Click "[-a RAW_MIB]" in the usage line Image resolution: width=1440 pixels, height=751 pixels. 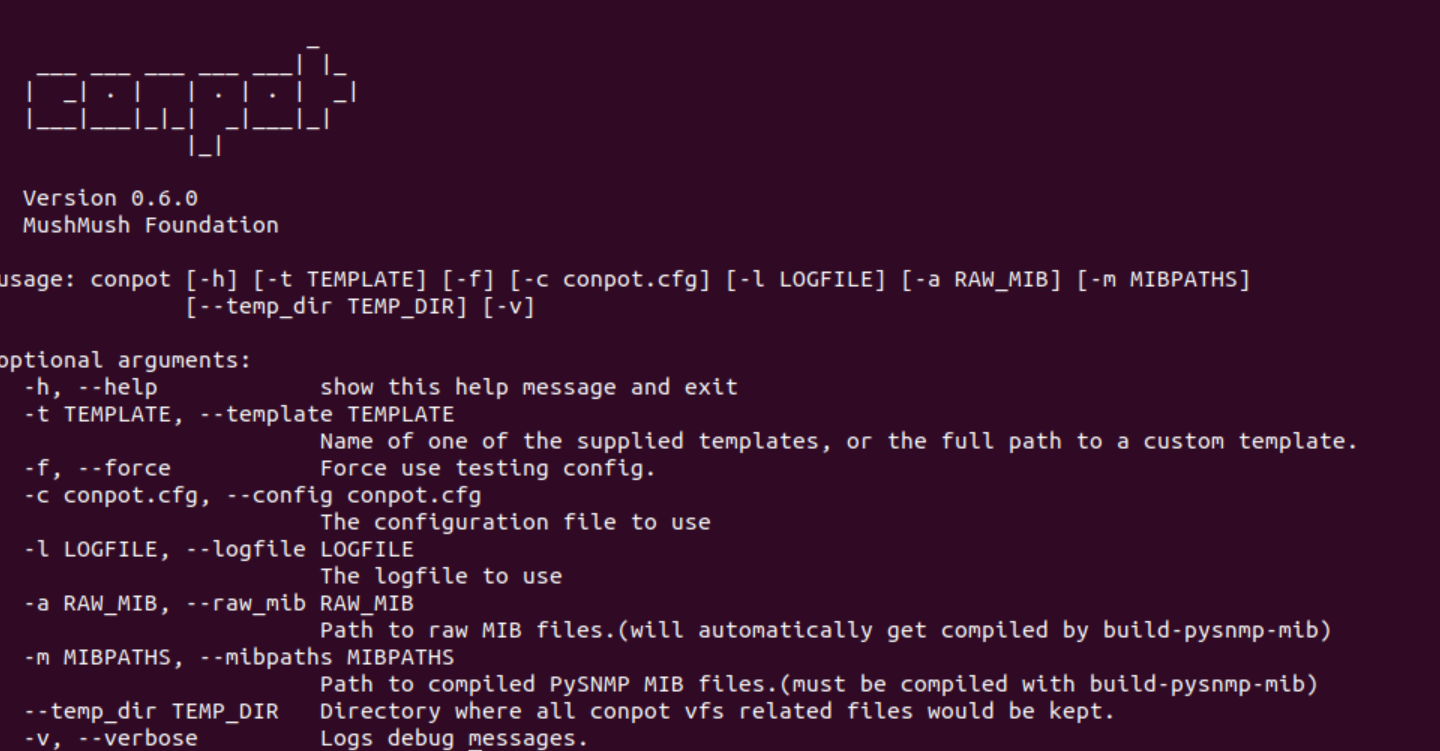(981, 279)
